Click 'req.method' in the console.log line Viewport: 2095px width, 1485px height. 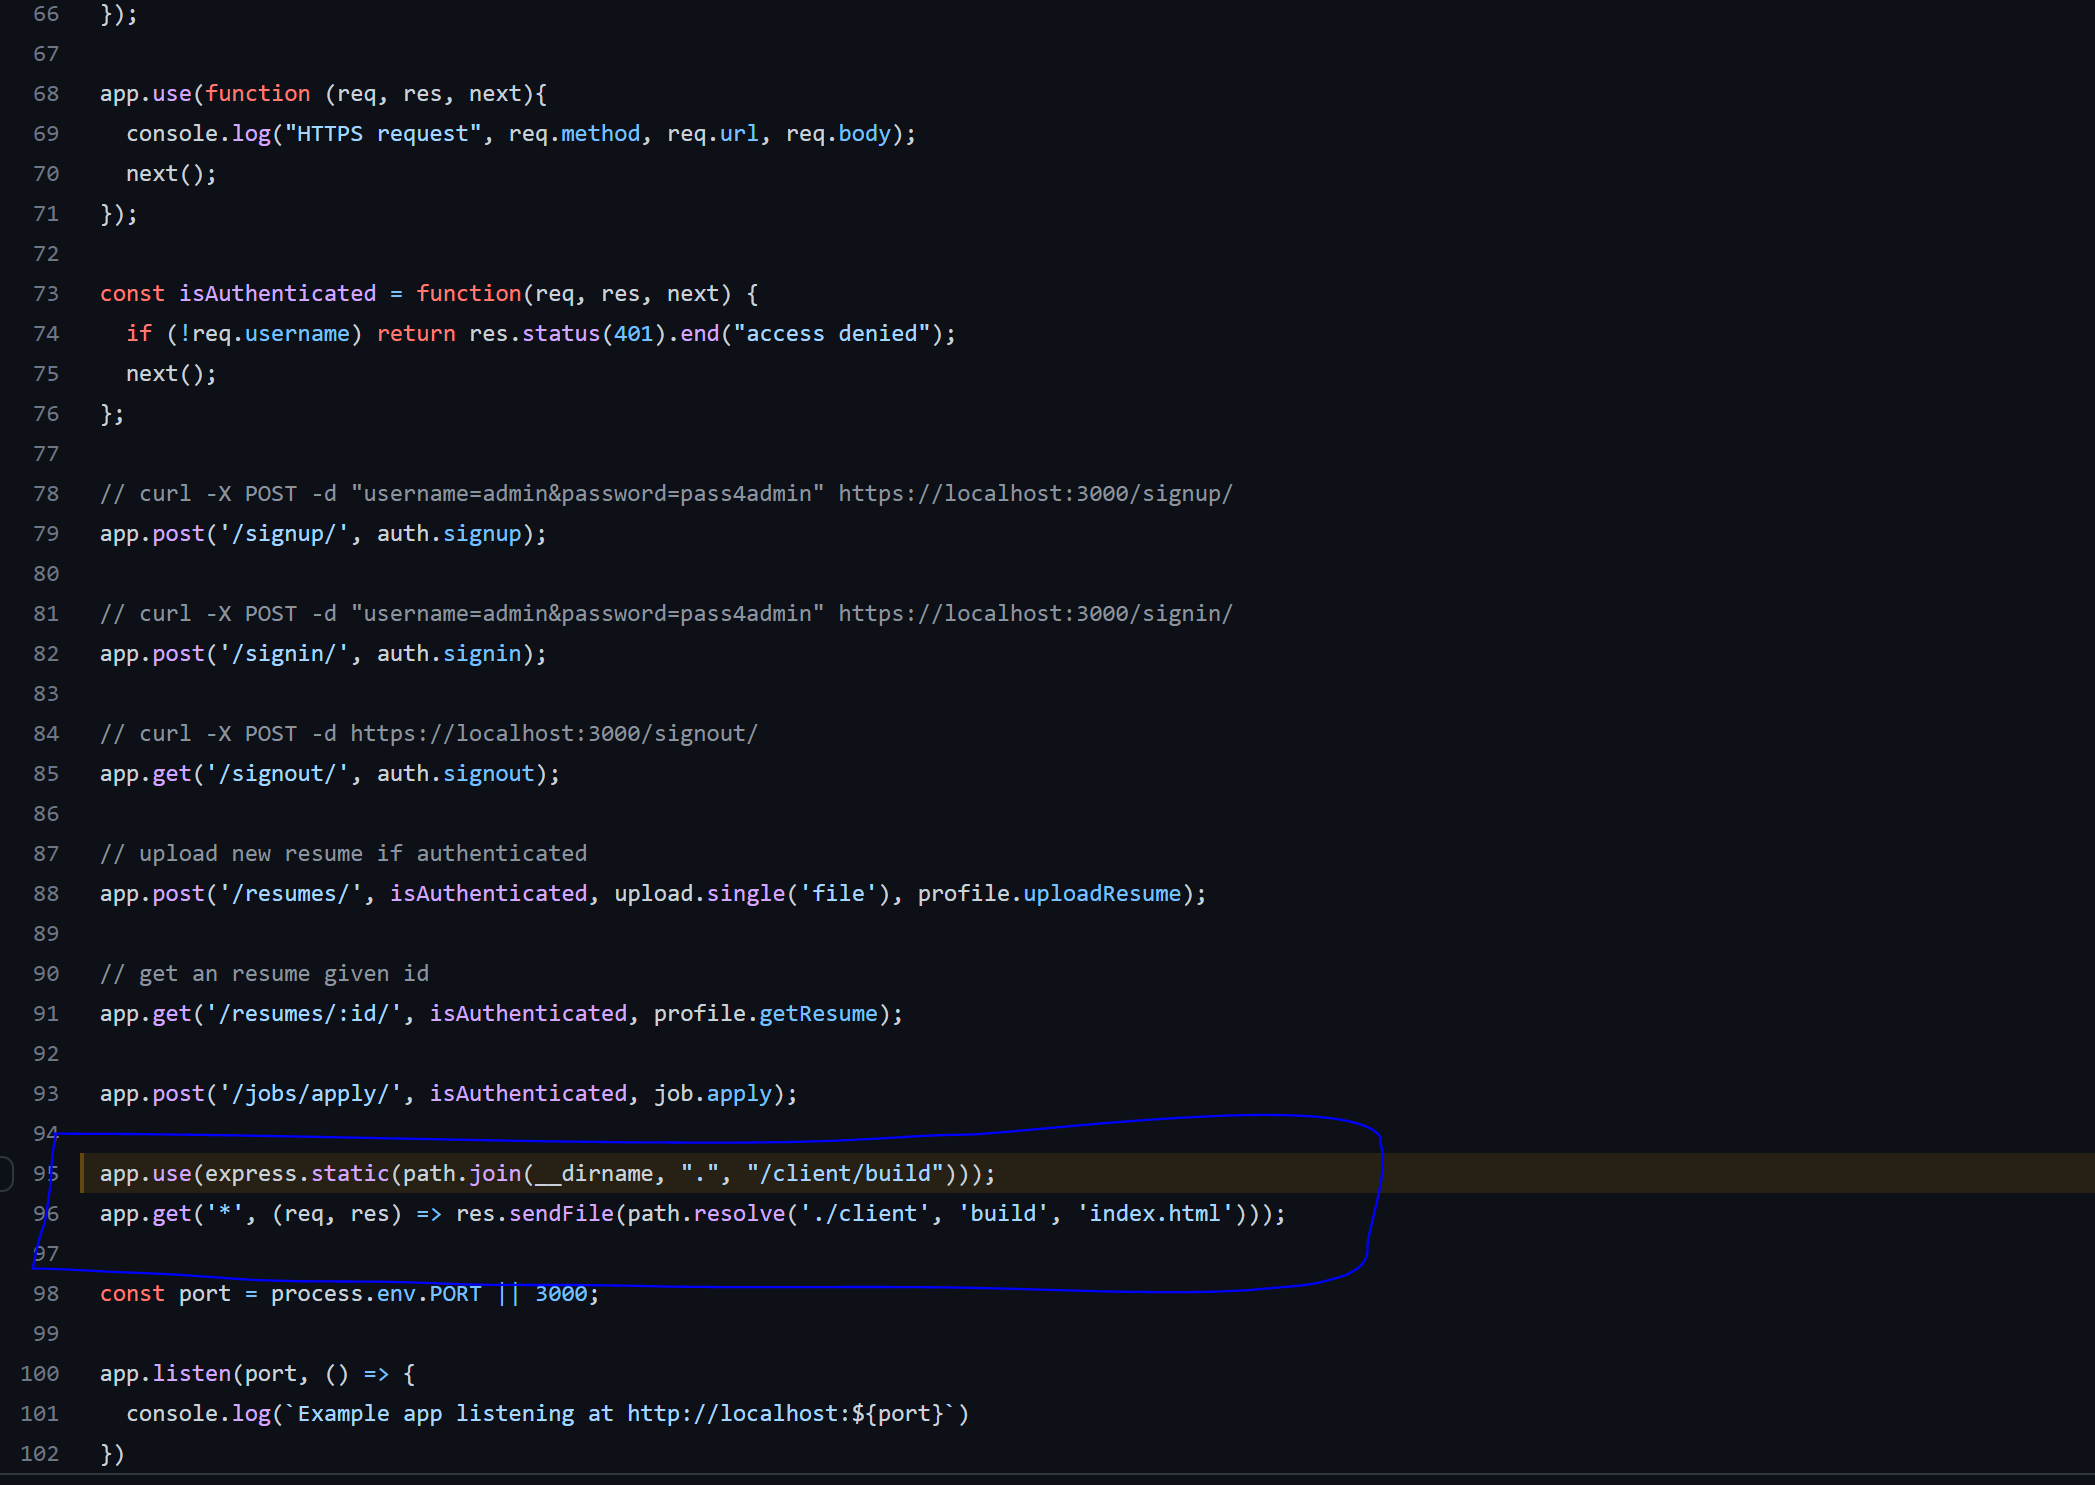point(575,134)
